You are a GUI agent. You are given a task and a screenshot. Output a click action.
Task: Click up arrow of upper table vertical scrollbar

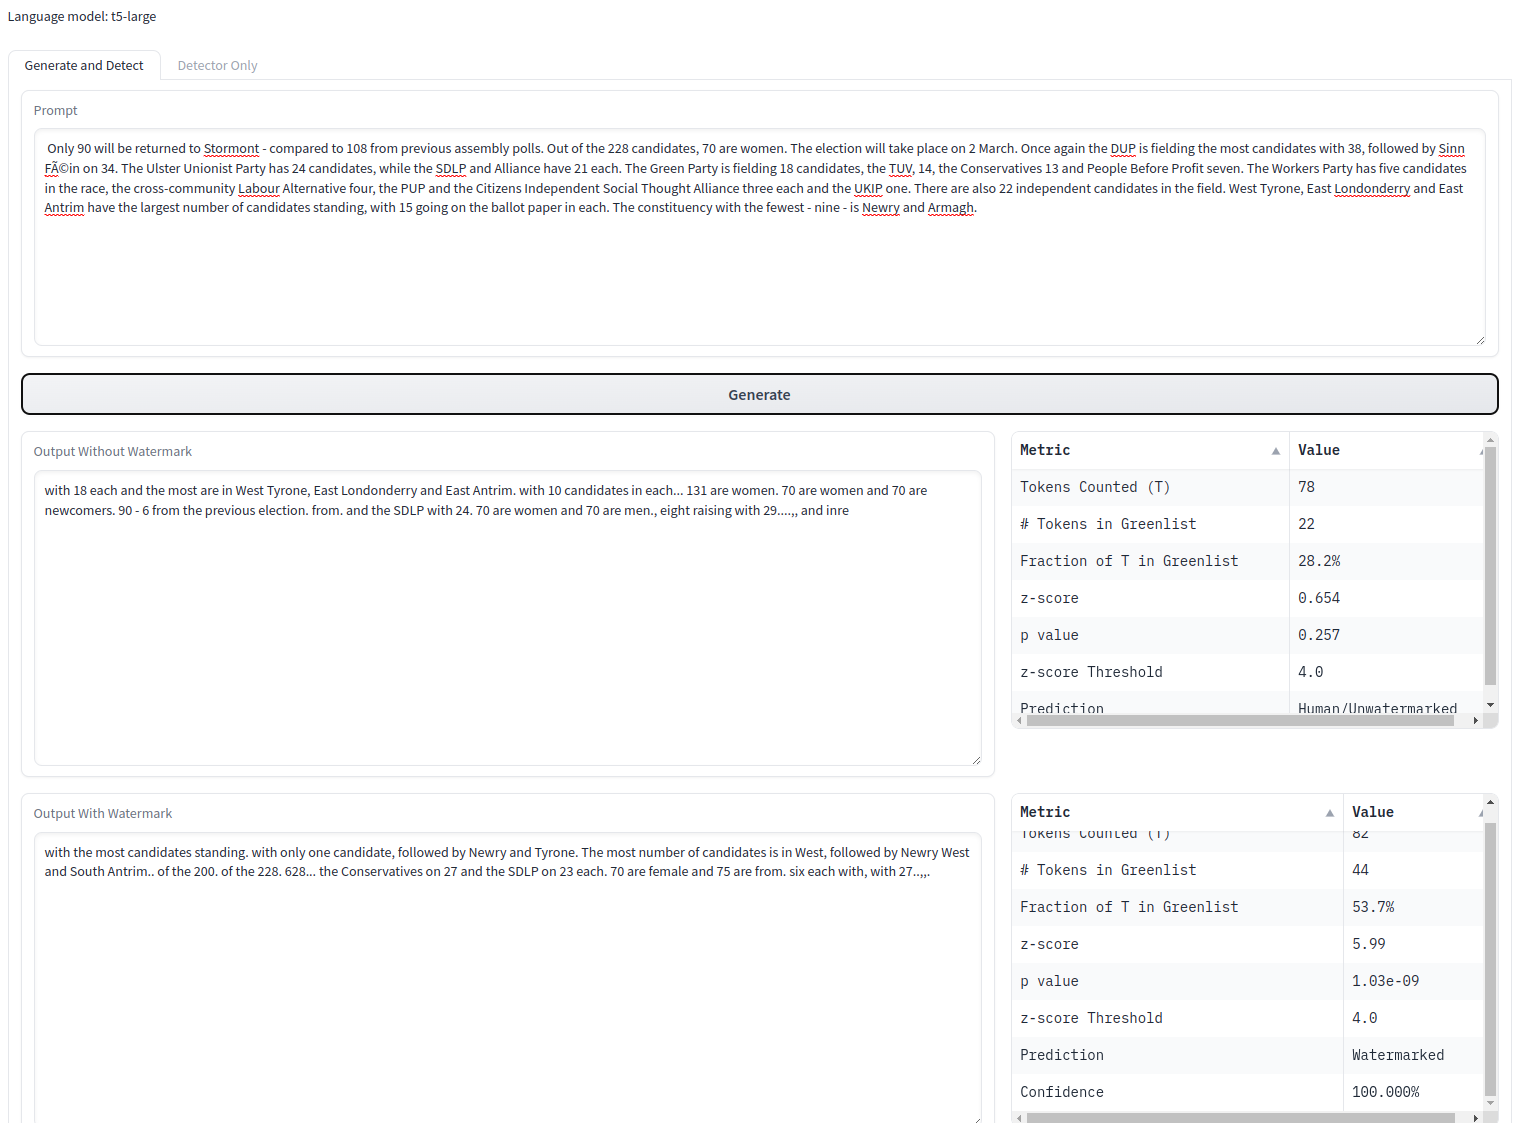click(1491, 440)
